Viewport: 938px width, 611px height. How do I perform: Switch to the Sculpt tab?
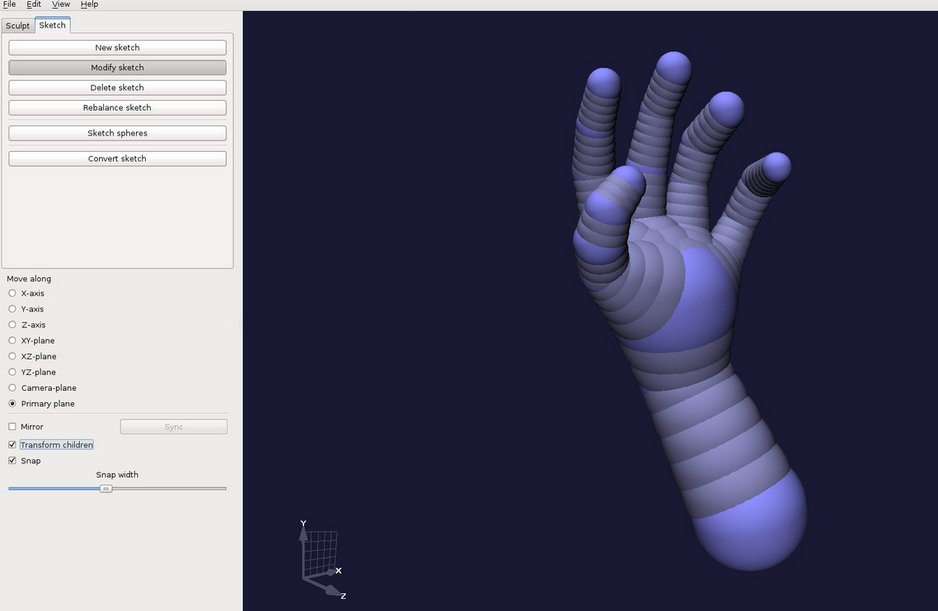18,26
